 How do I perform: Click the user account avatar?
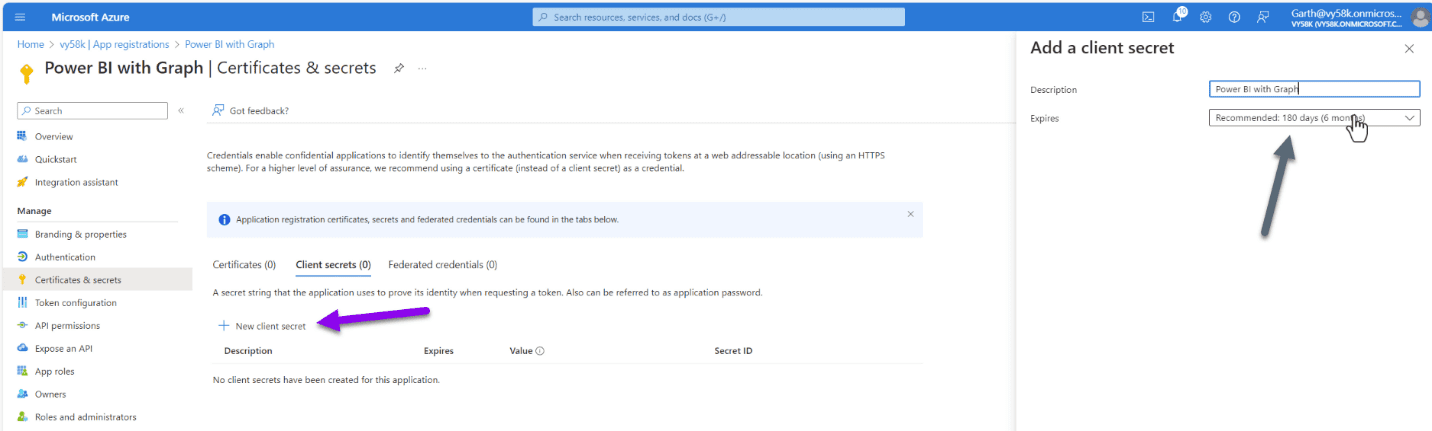1420,17
